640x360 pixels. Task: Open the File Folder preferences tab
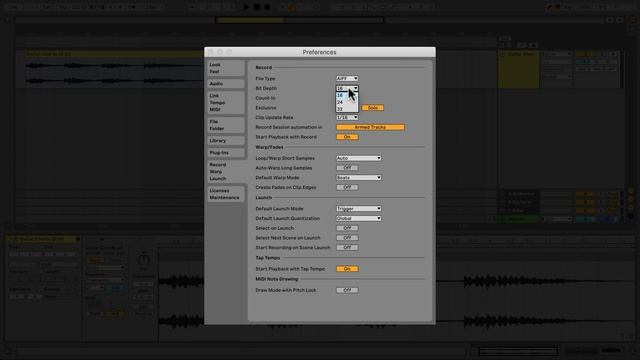(226, 125)
